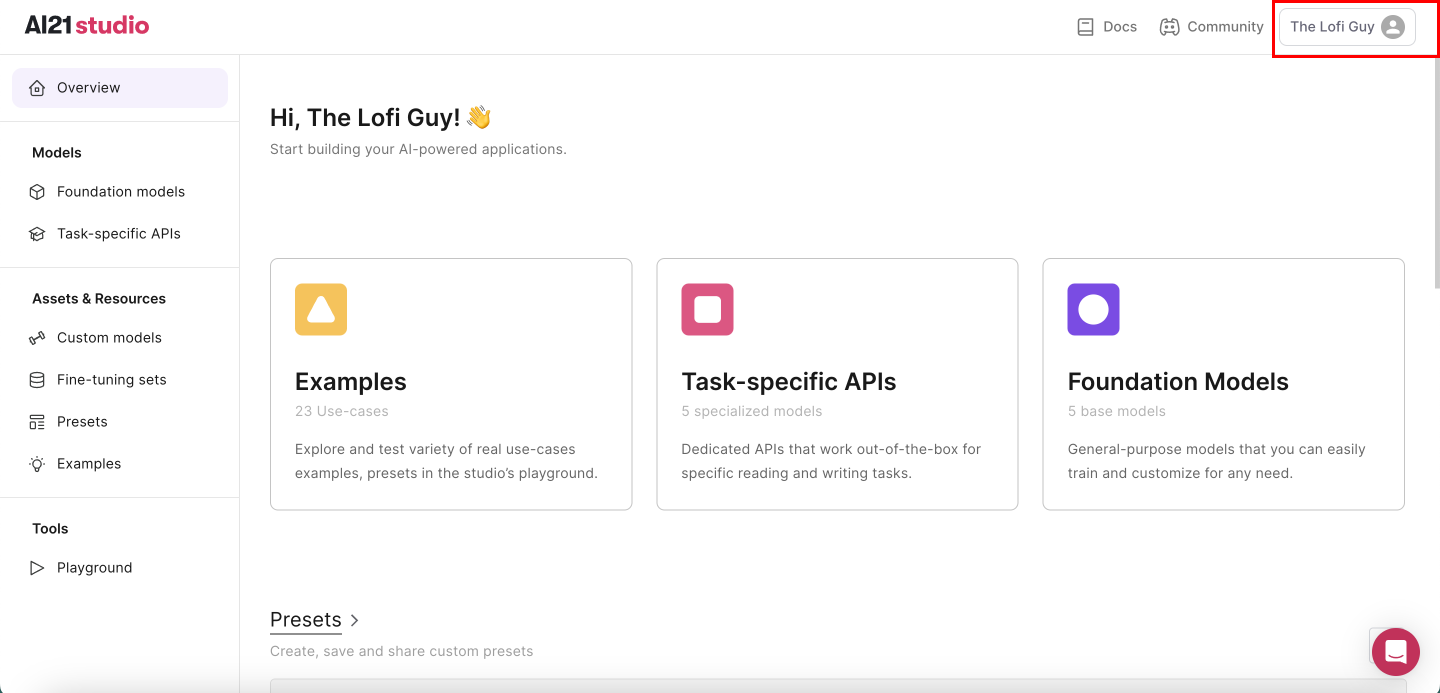Expand Presets with the chevron arrow
This screenshot has width=1440, height=693.
[355, 621]
